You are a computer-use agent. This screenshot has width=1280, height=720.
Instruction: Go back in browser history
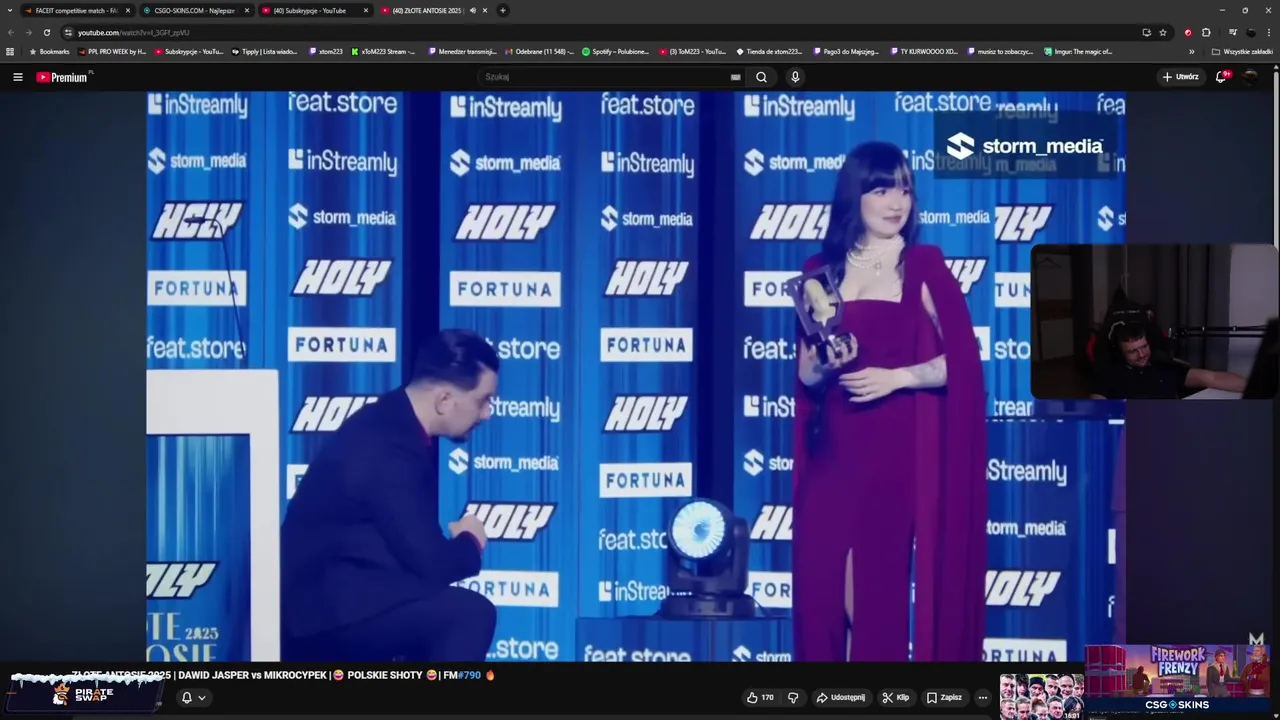coord(11,32)
